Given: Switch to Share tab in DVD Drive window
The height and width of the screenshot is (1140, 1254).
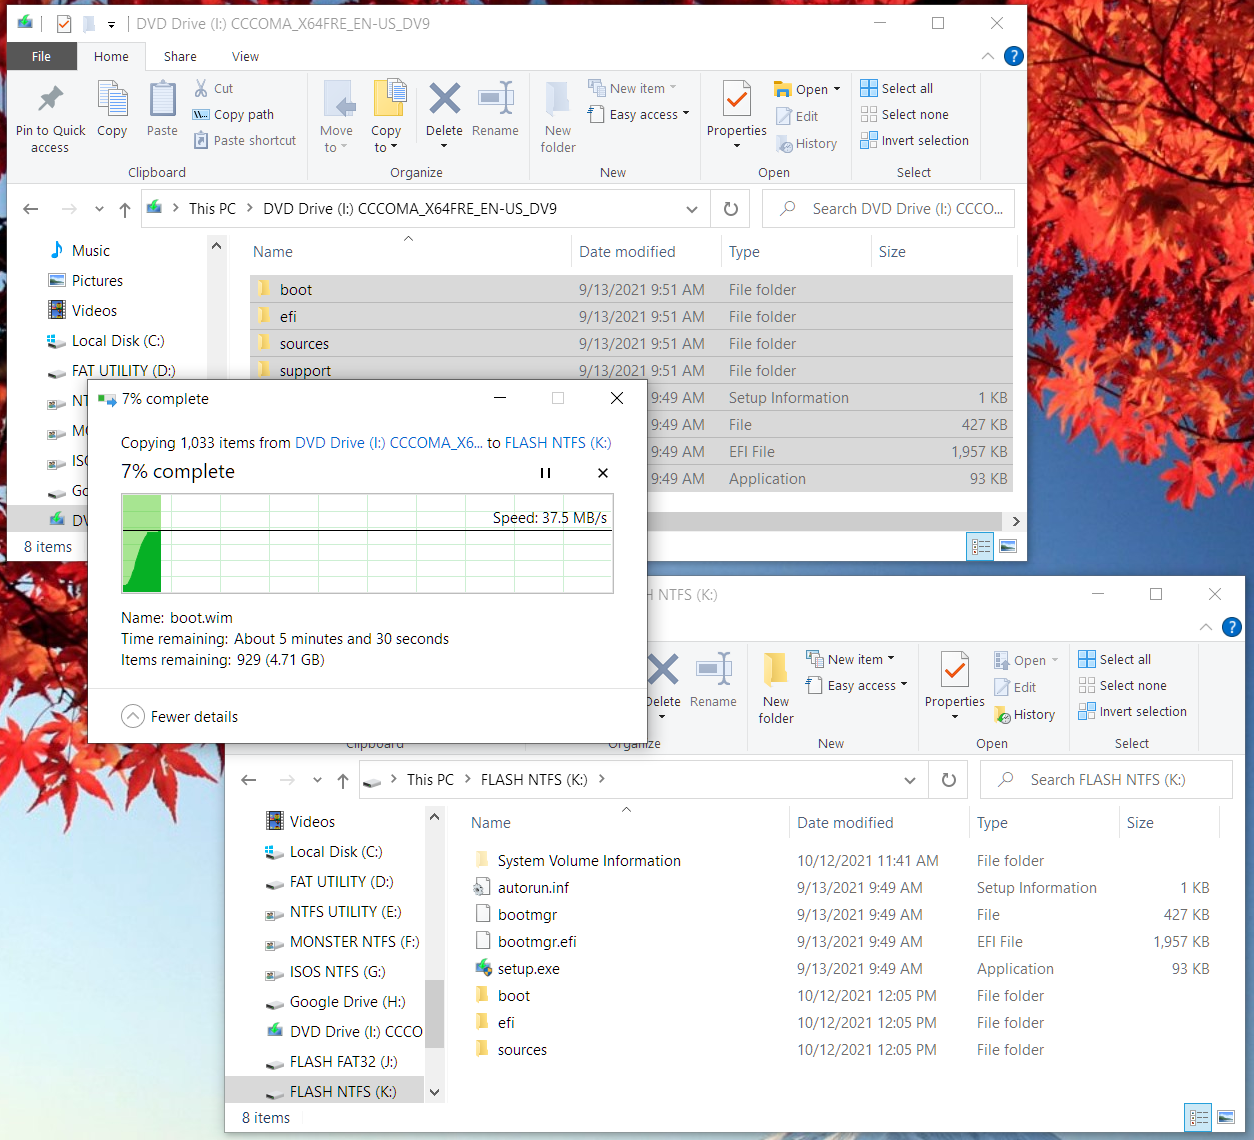Looking at the screenshot, I should point(180,56).
